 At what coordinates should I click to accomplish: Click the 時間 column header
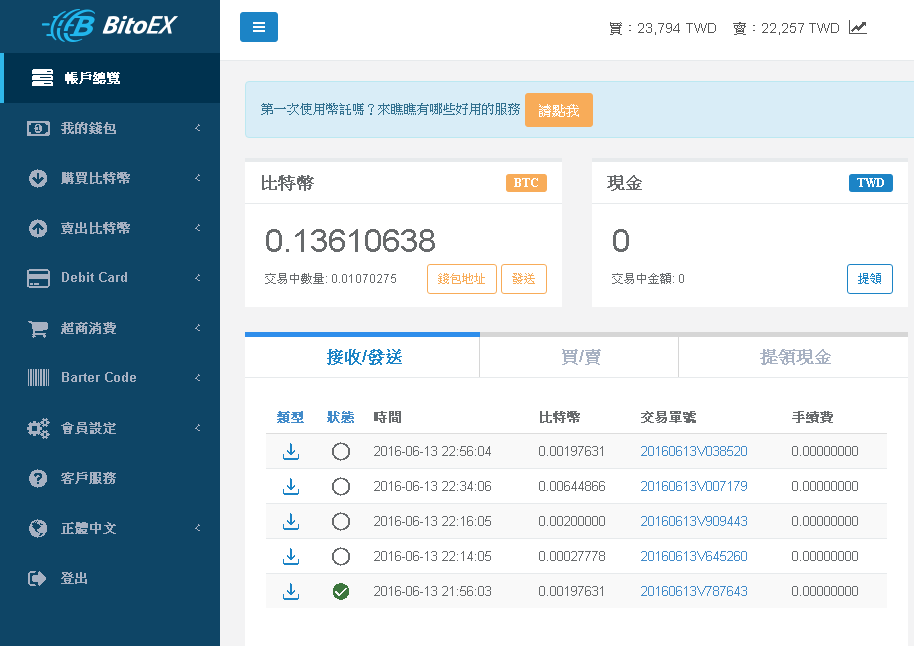point(387,417)
